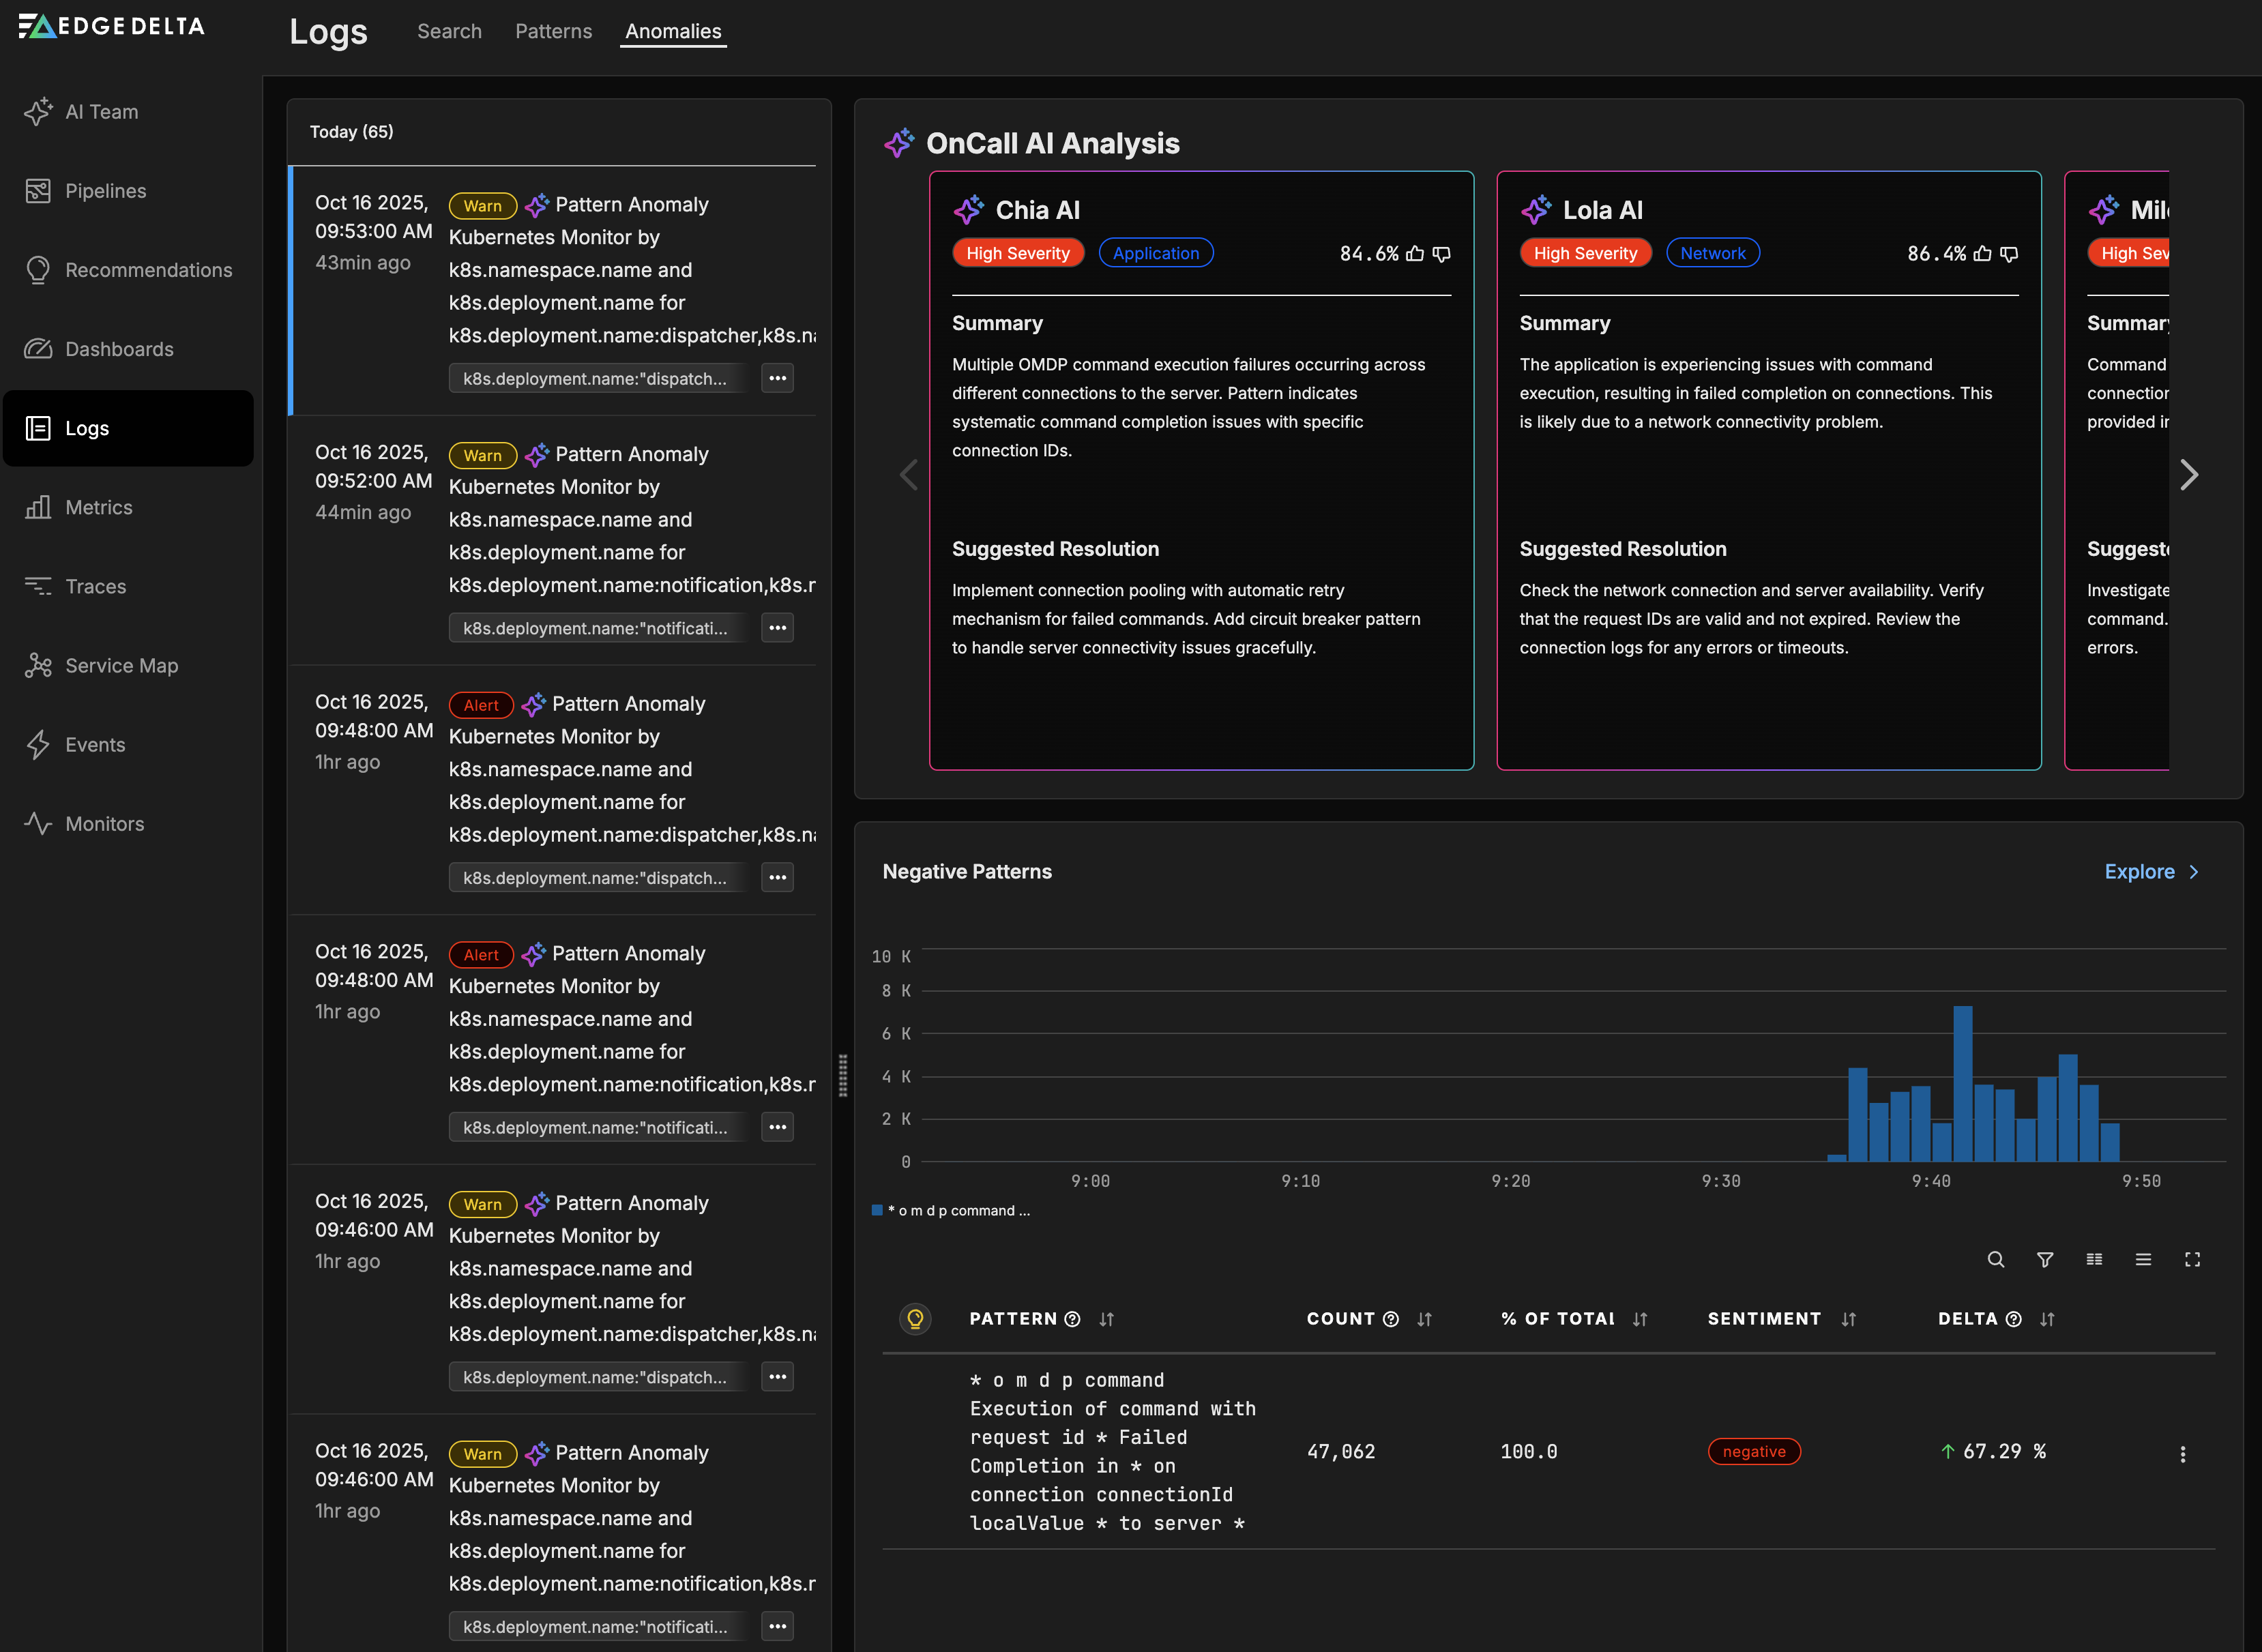Open the three-dot menu on pattern row
Screen dimensions: 2262x1652
click(2182, 1454)
